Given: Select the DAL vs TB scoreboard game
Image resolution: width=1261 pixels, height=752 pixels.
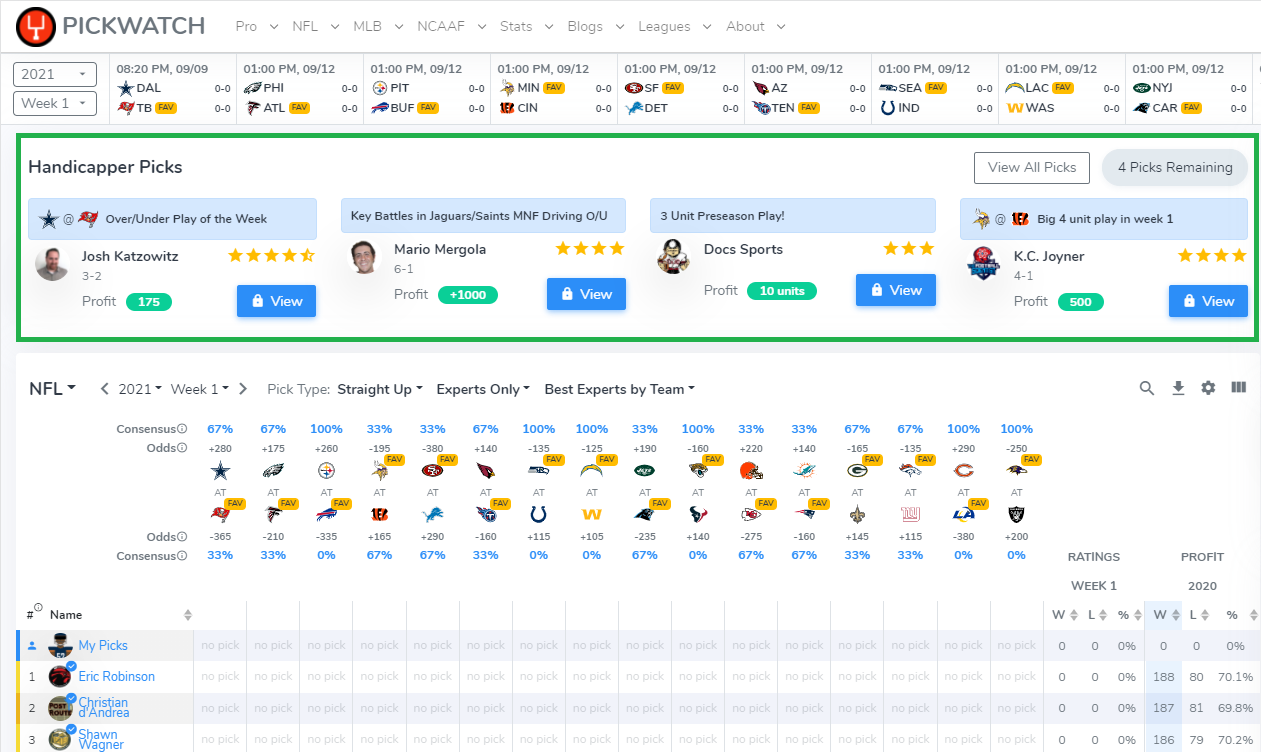Looking at the screenshot, I should click(173, 89).
